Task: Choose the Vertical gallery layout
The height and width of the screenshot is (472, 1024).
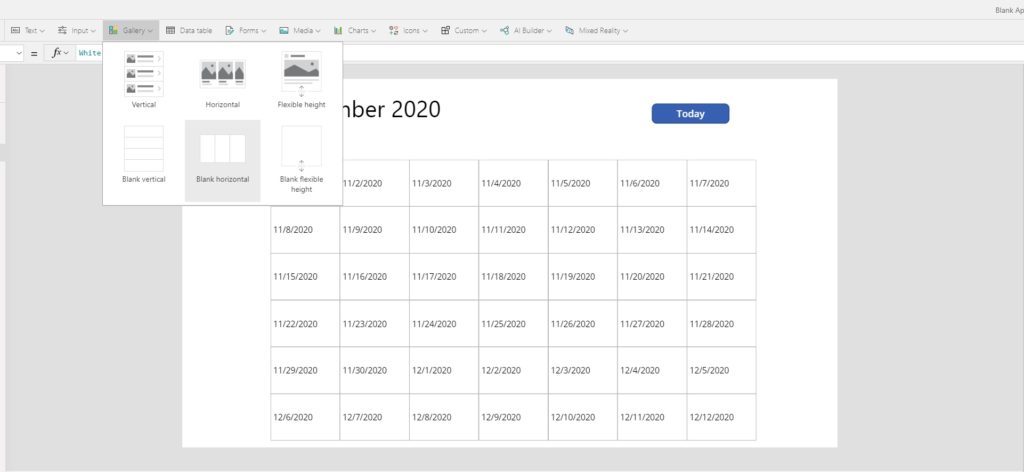Action: [x=144, y=80]
